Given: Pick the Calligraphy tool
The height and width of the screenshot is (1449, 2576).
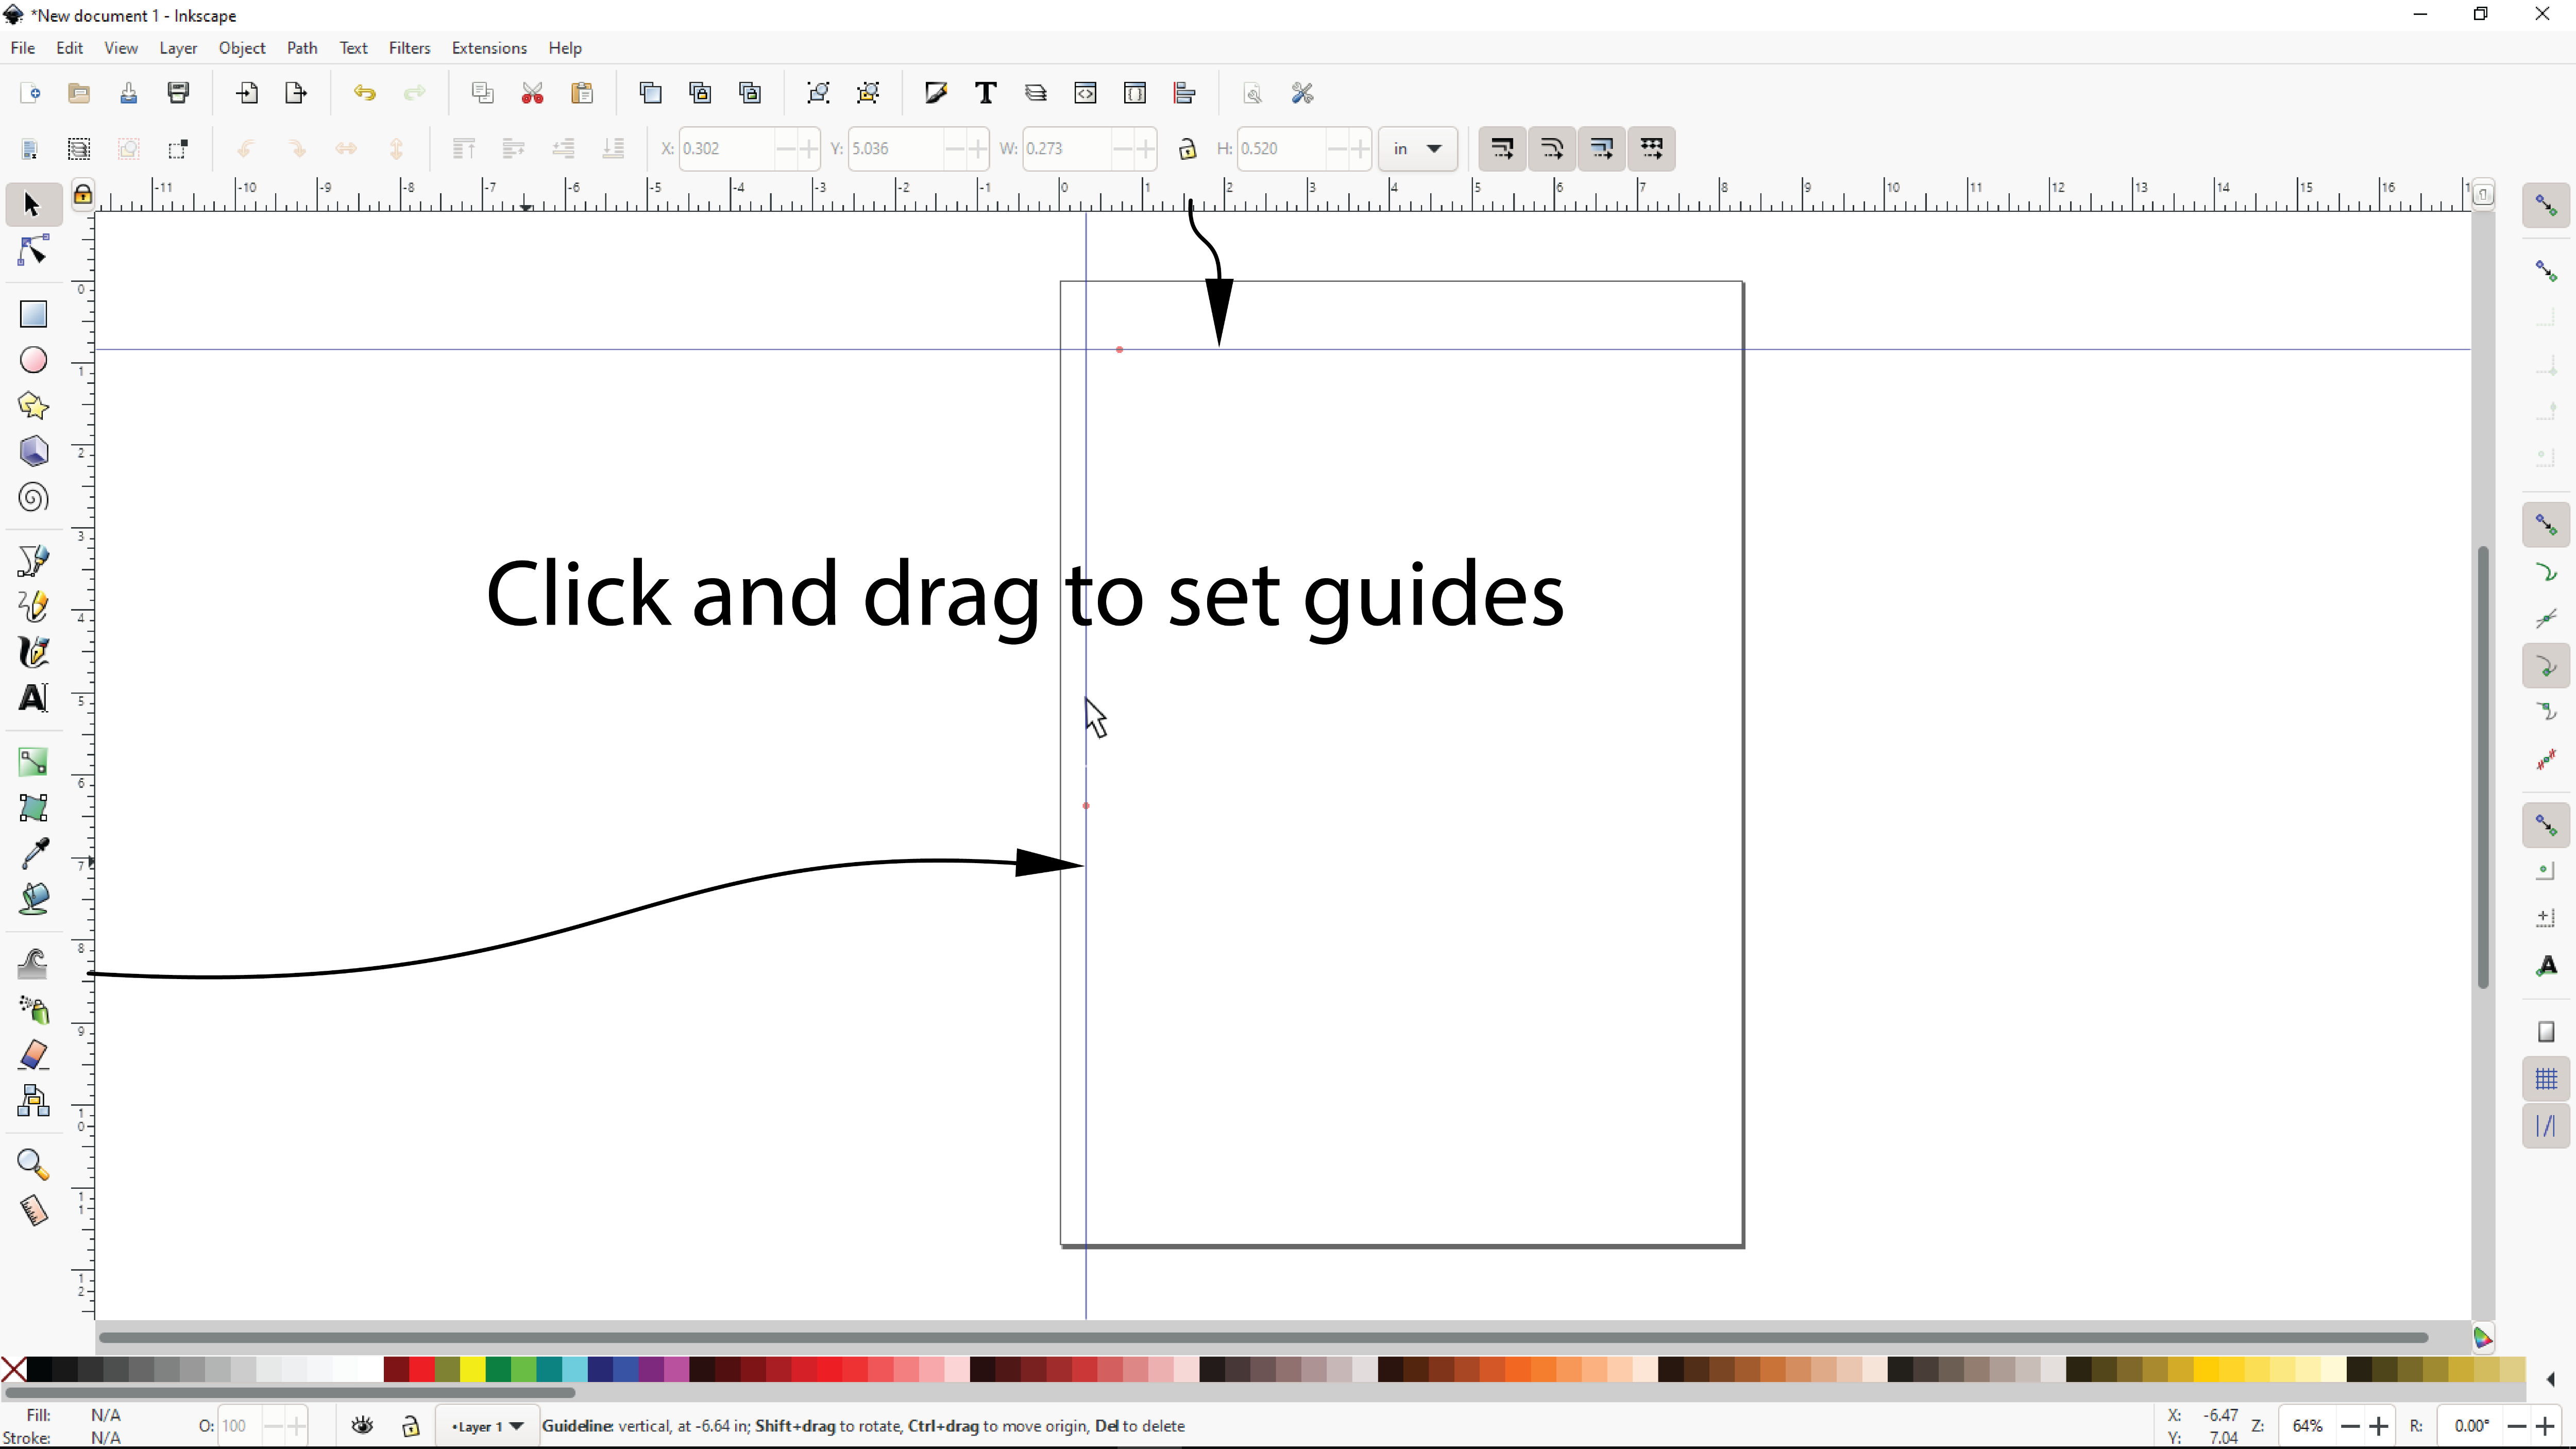Looking at the screenshot, I should coord(33,652).
